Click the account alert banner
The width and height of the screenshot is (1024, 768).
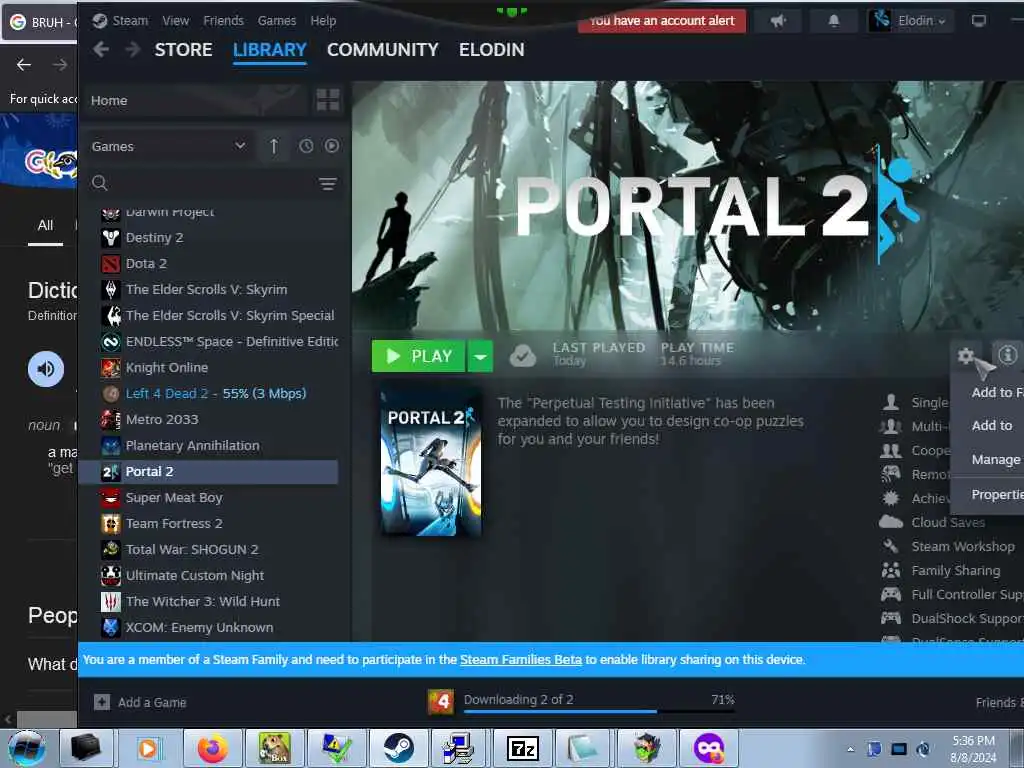662,21
